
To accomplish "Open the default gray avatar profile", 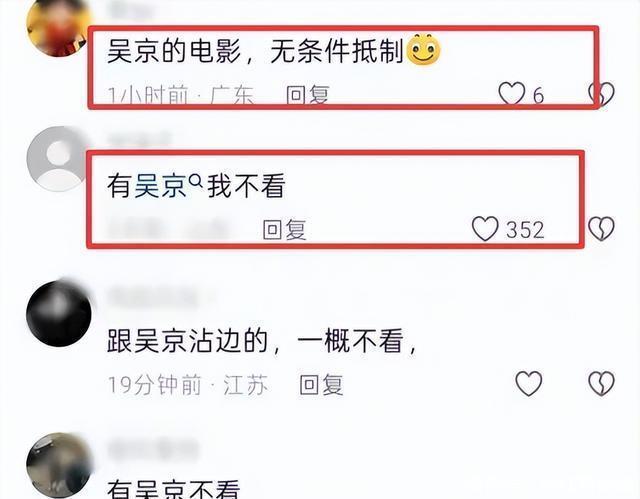I will tap(58, 159).
